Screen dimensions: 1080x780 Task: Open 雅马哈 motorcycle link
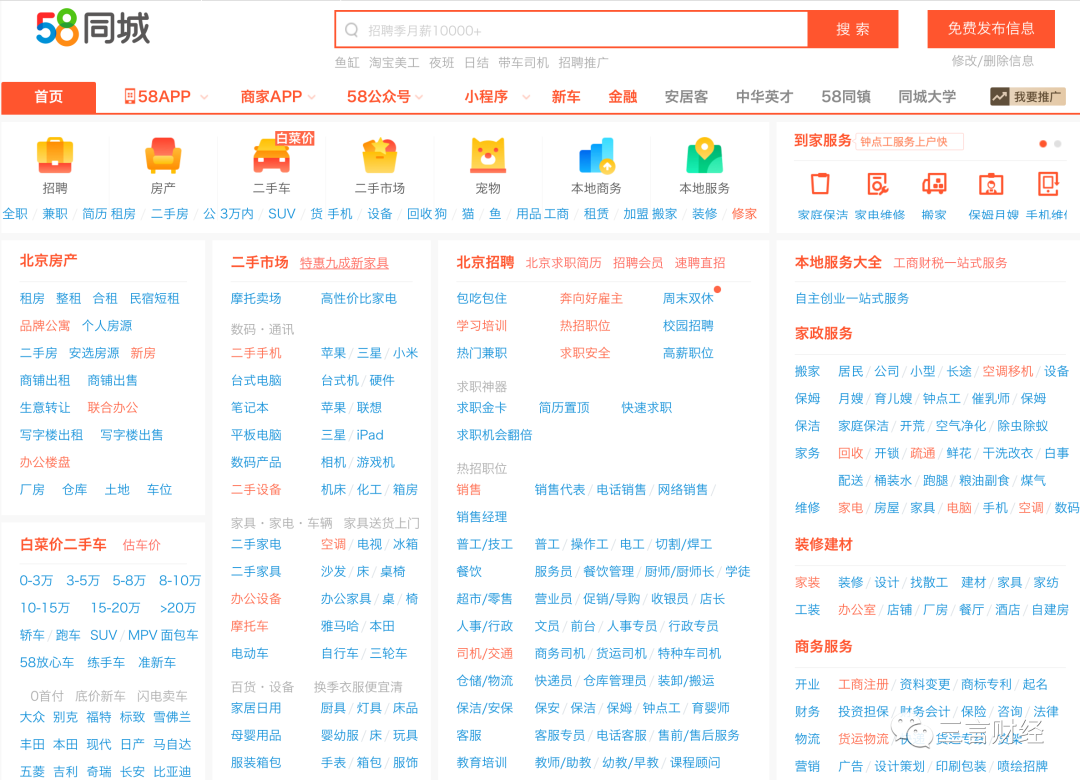[340, 626]
